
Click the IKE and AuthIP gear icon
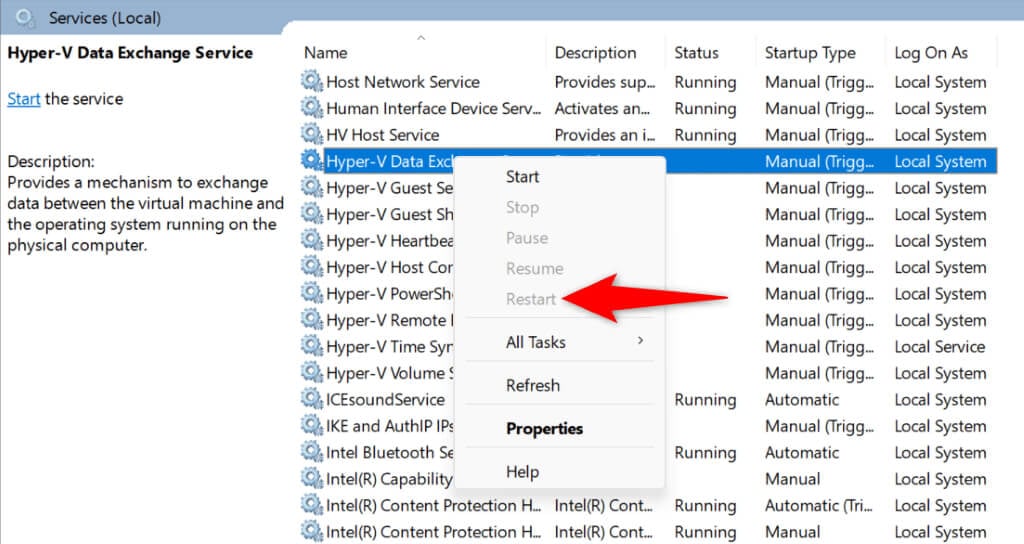pos(312,426)
